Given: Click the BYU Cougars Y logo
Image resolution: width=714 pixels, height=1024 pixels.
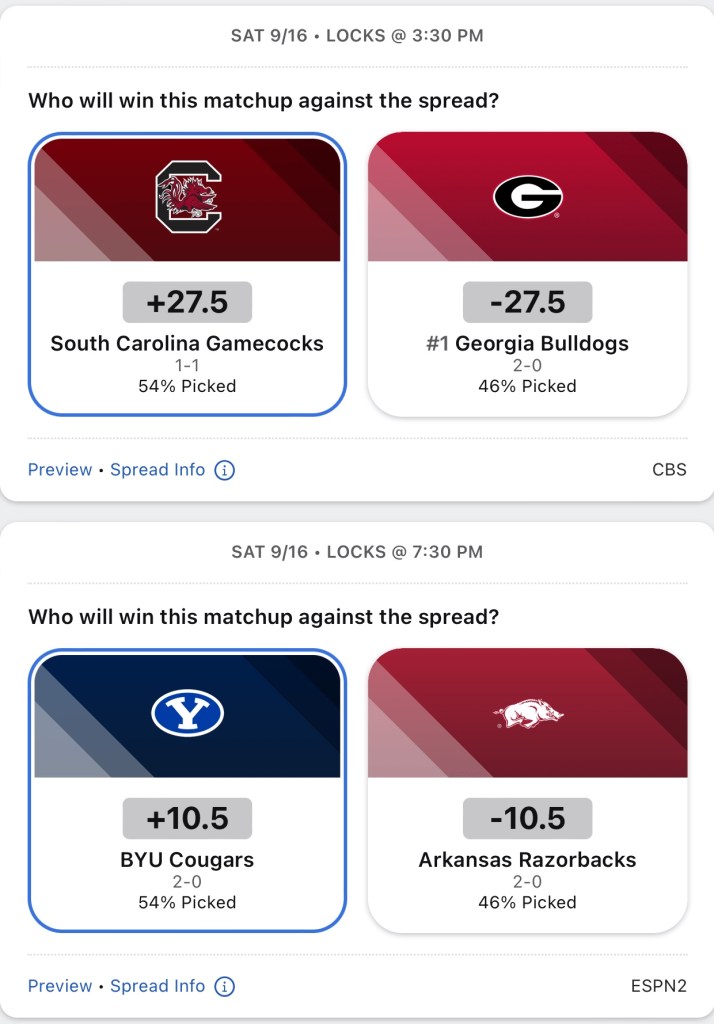Looking at the screenshot, I should (x=188, y=714).
